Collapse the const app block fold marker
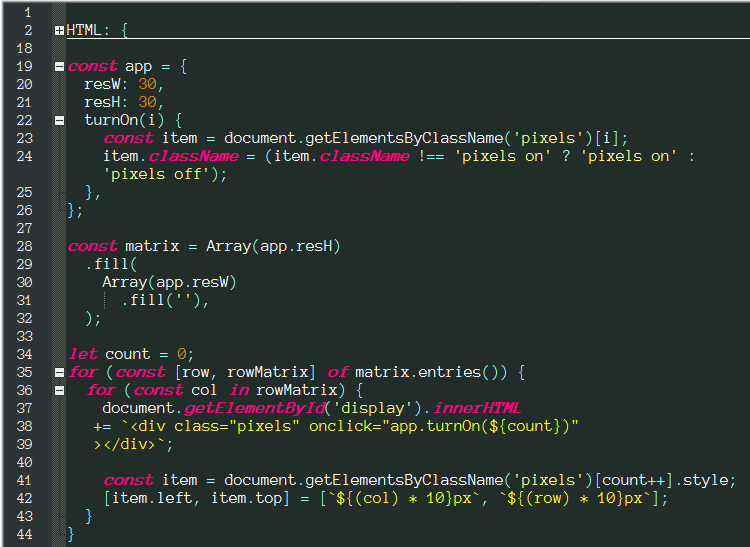The image size is (750, 547). (59, 66)
